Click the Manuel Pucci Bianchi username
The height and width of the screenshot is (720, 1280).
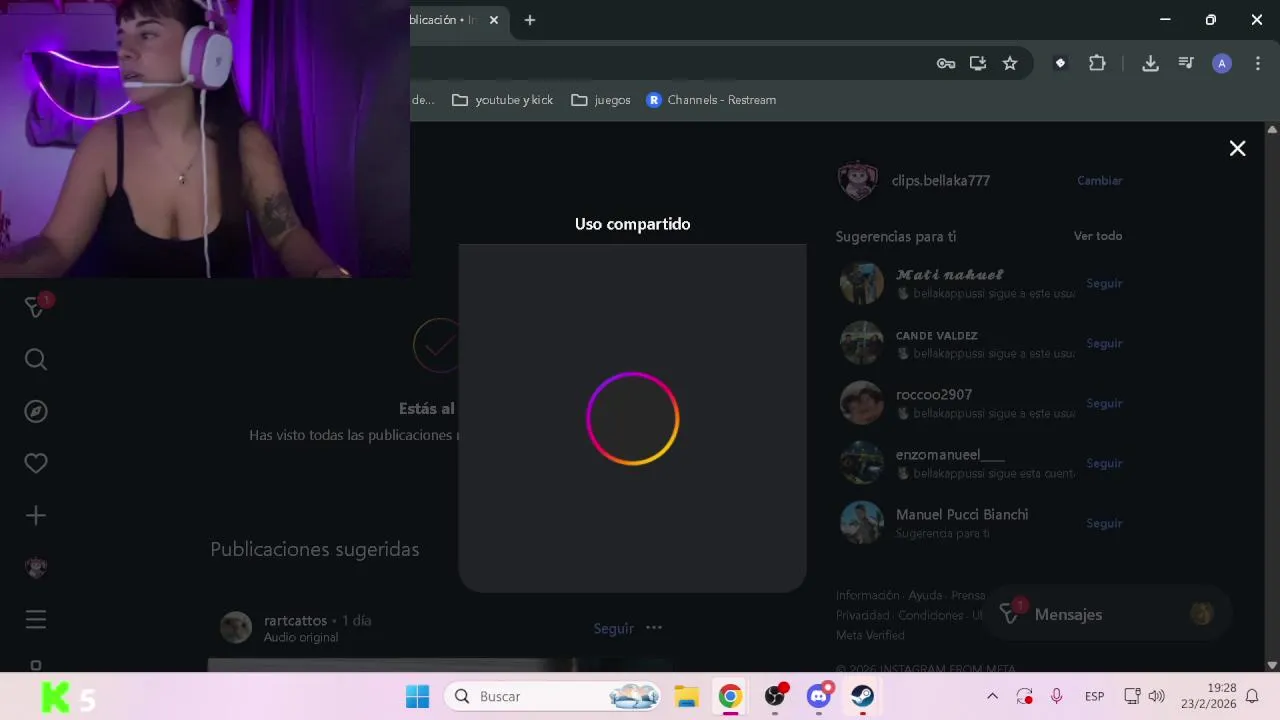[962, 514]
